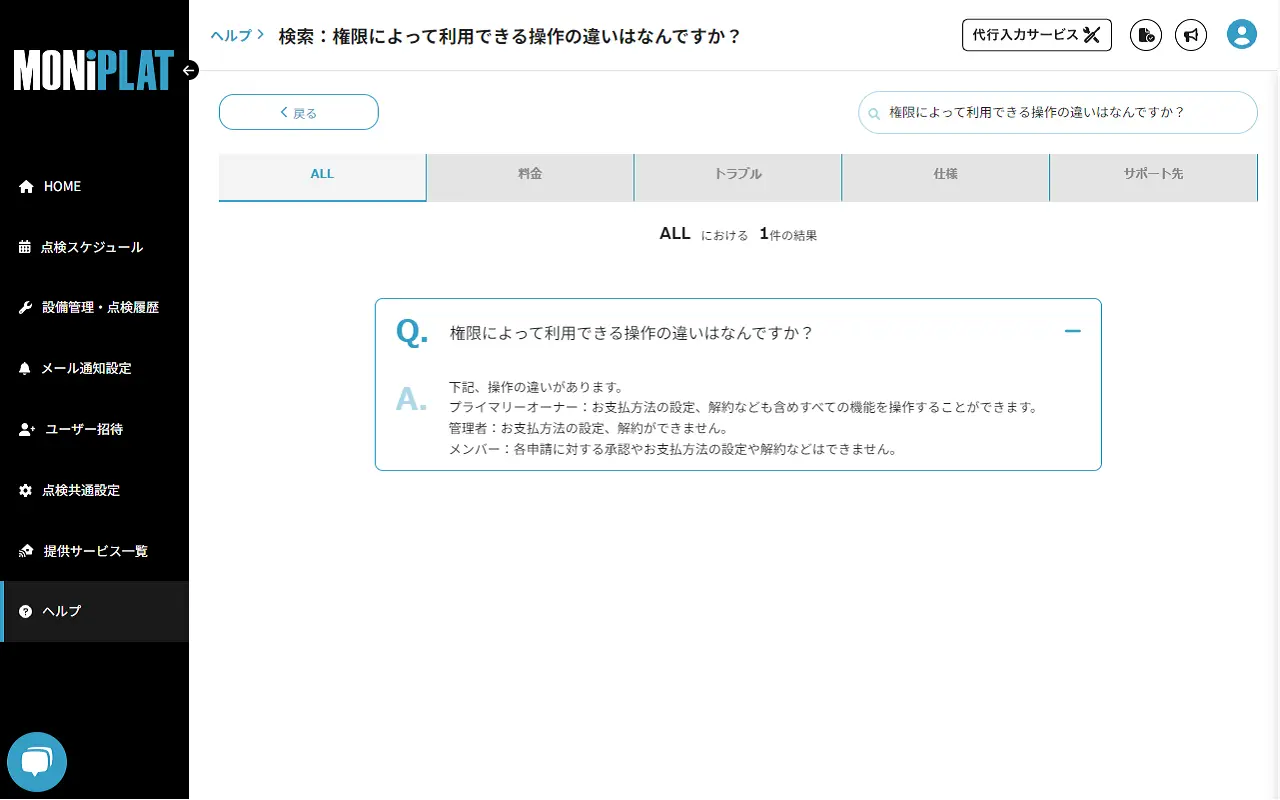Open the ヘルプ breadcrumb link

(228, 34)
